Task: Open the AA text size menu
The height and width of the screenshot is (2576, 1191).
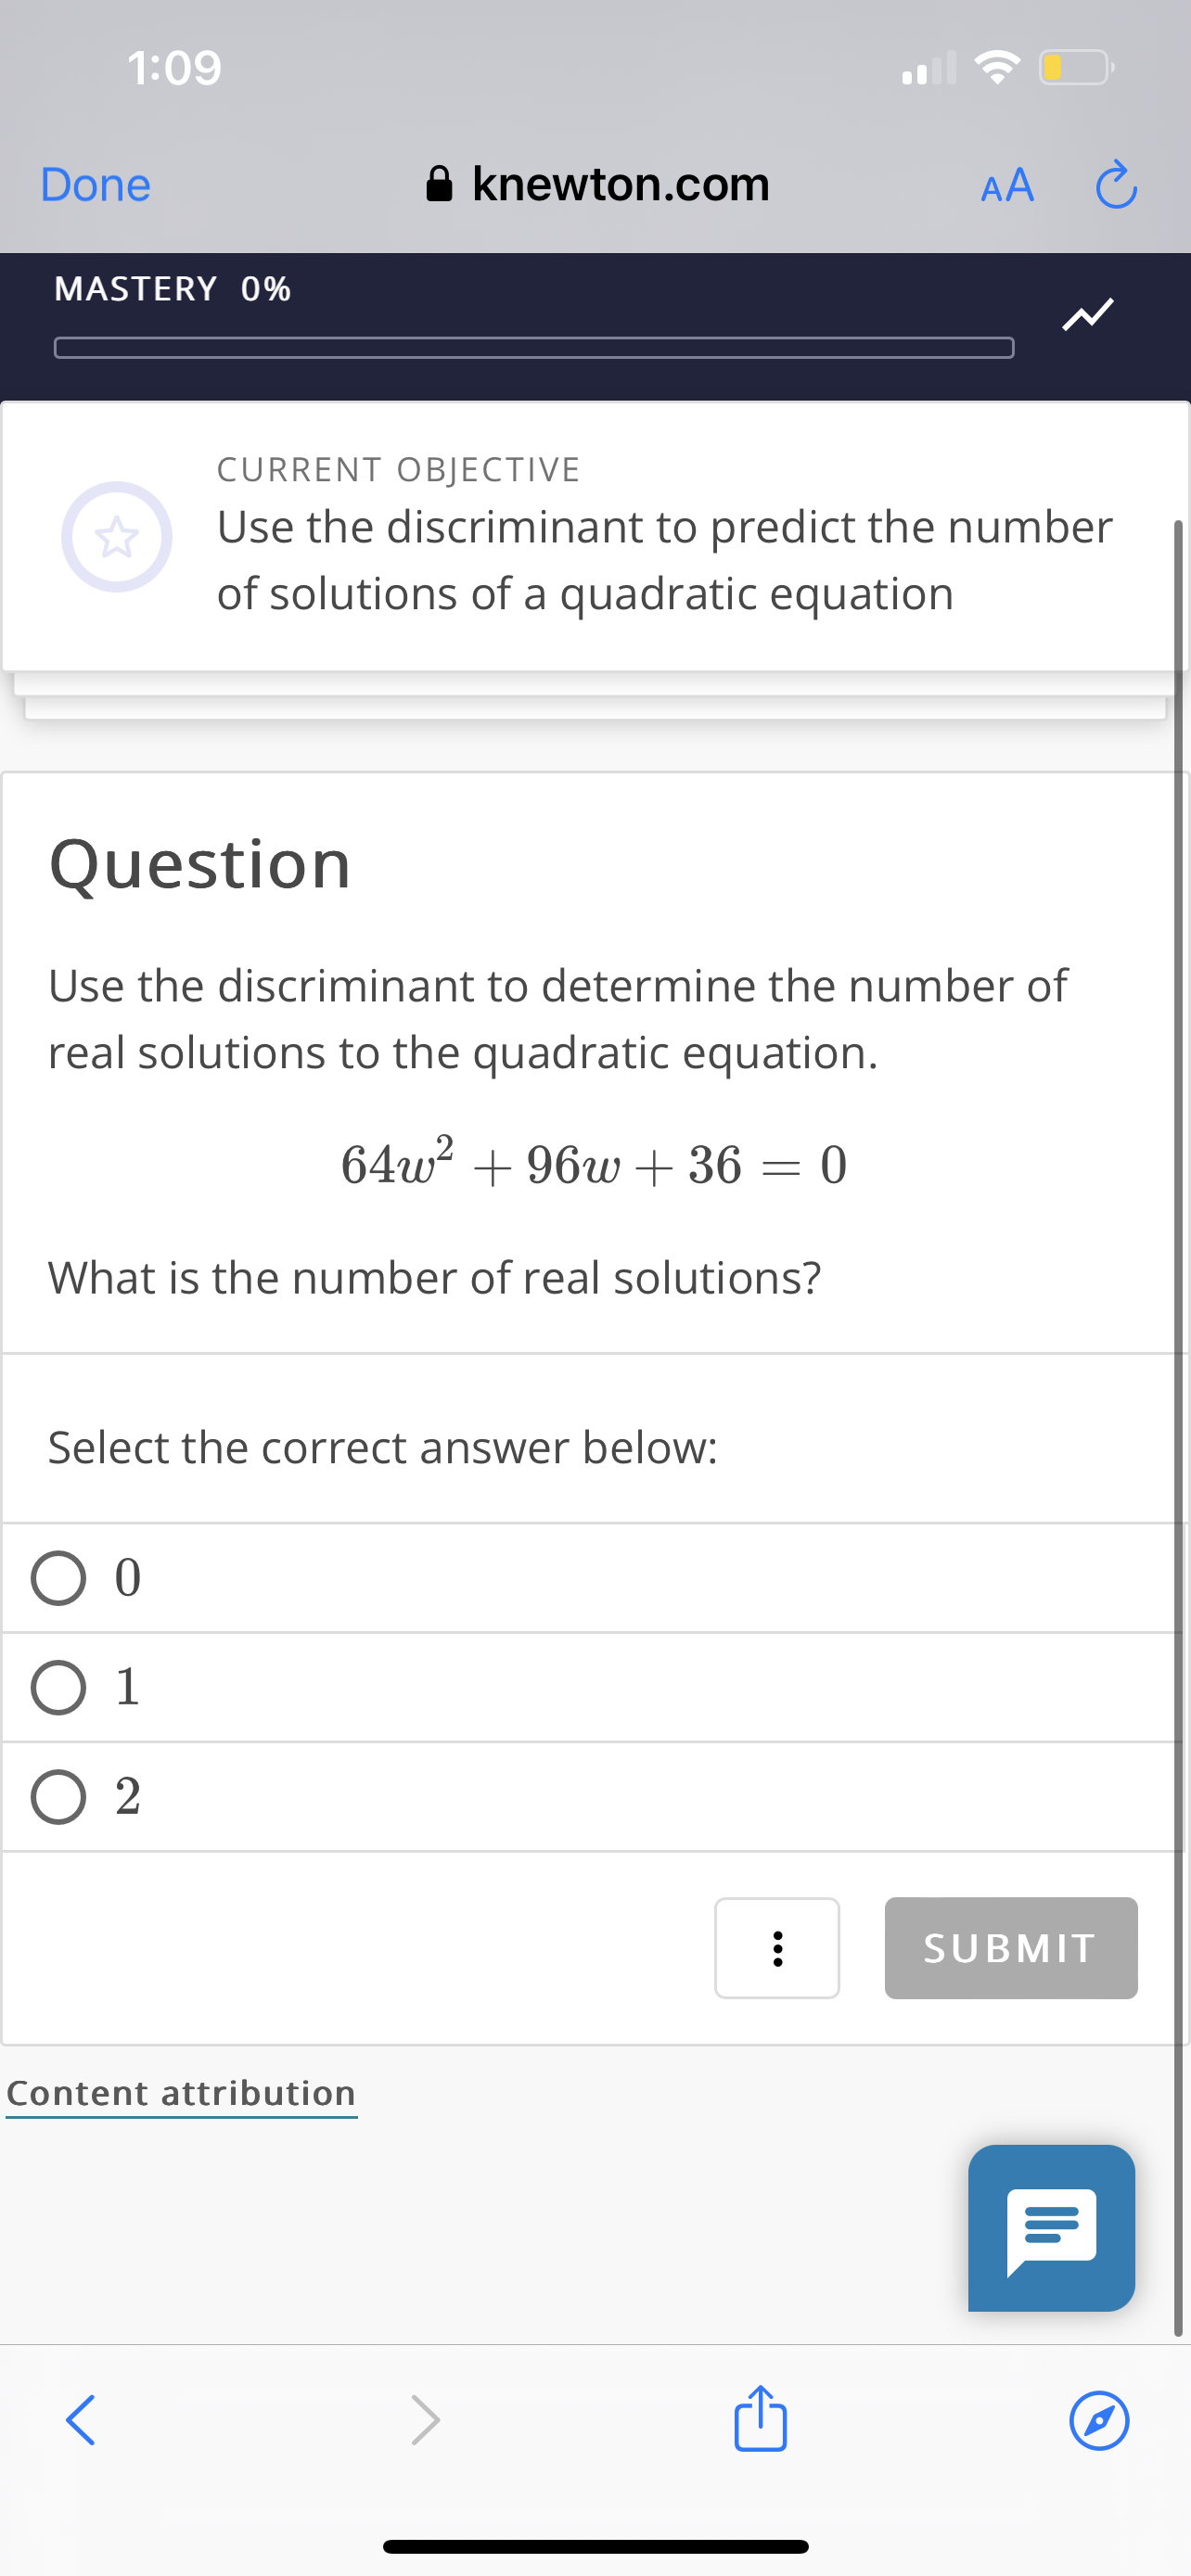Action: pyautogui.click(x=1006, y=185)
